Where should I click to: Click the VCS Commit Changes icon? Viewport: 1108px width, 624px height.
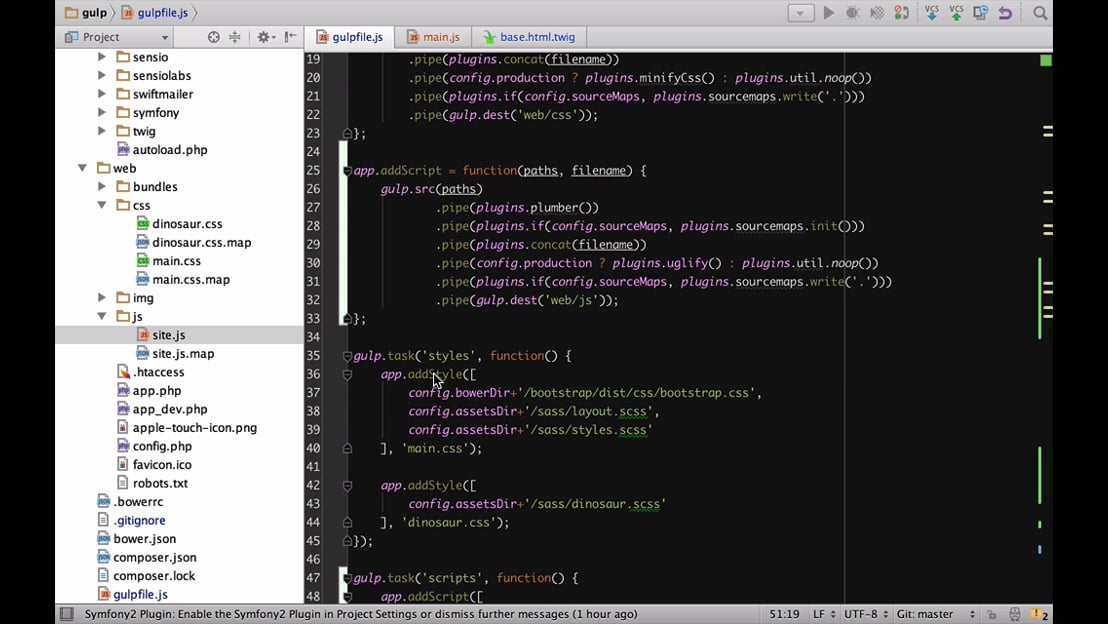point(956,13)
